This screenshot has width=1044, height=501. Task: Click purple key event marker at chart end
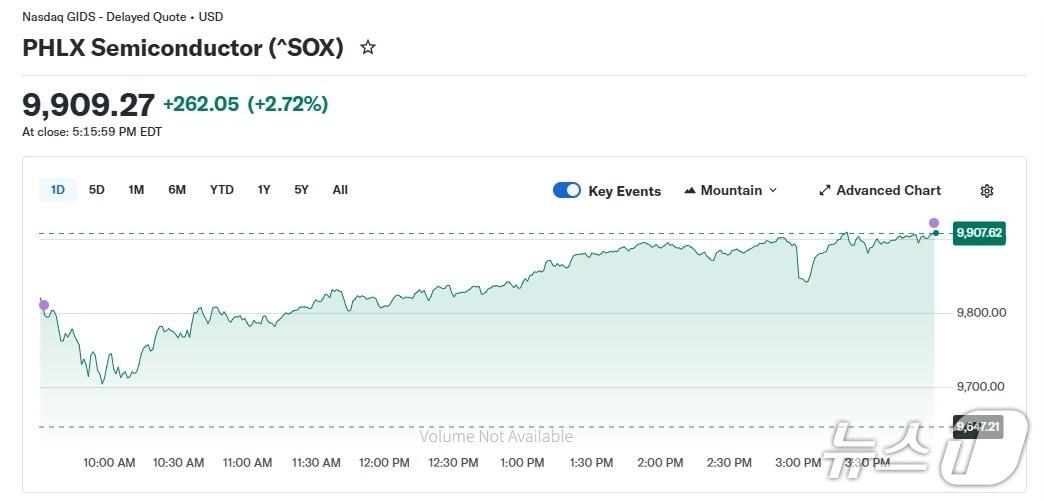(x=934, y=223)
